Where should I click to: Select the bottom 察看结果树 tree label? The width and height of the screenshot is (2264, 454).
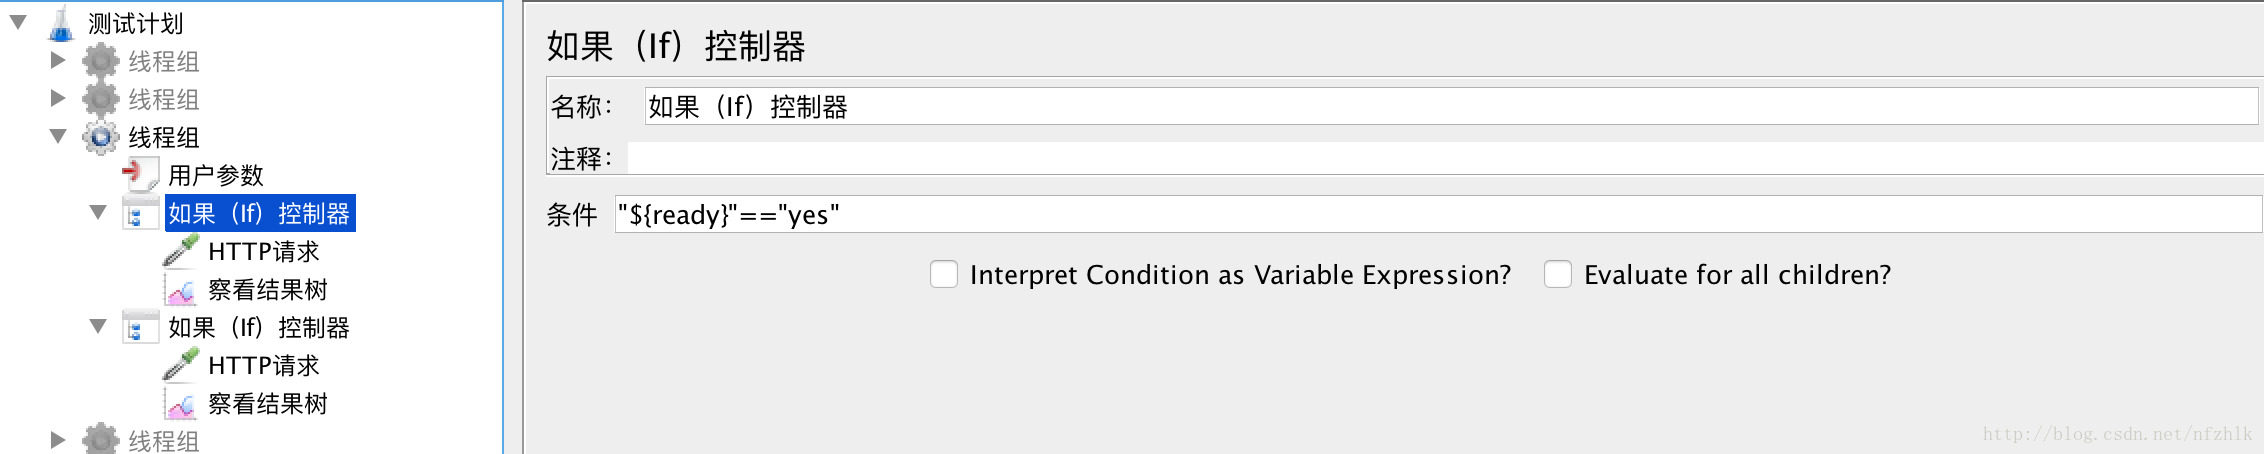(x=267, y=404)
